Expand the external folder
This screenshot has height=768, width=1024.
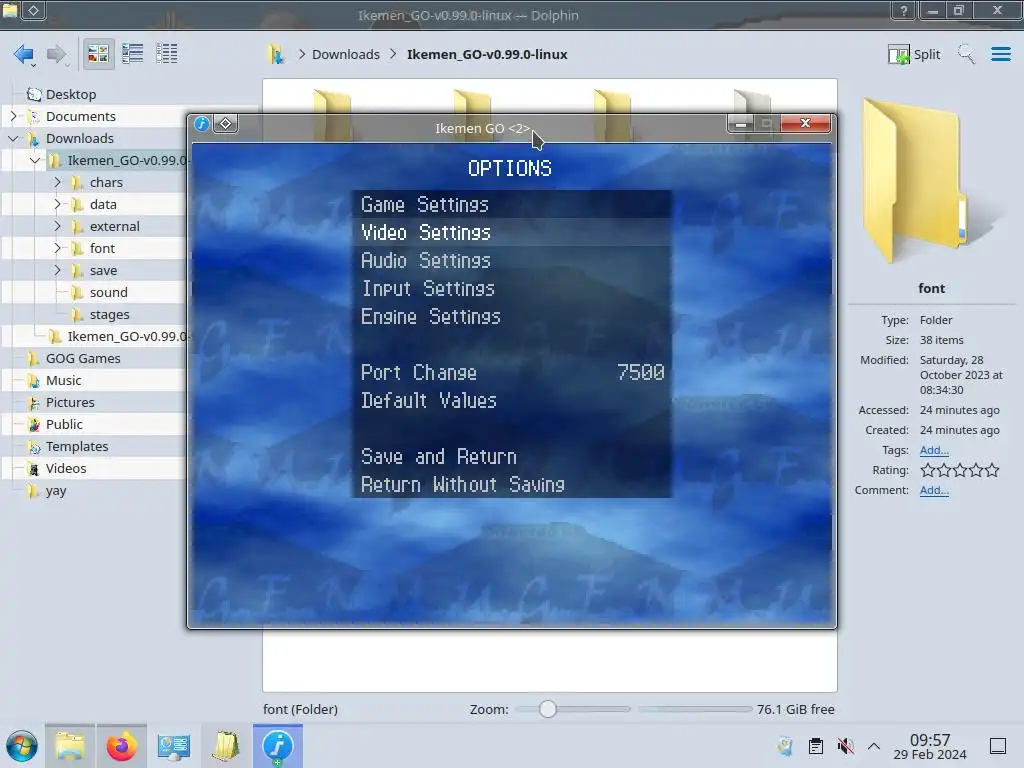pos(57,226)
